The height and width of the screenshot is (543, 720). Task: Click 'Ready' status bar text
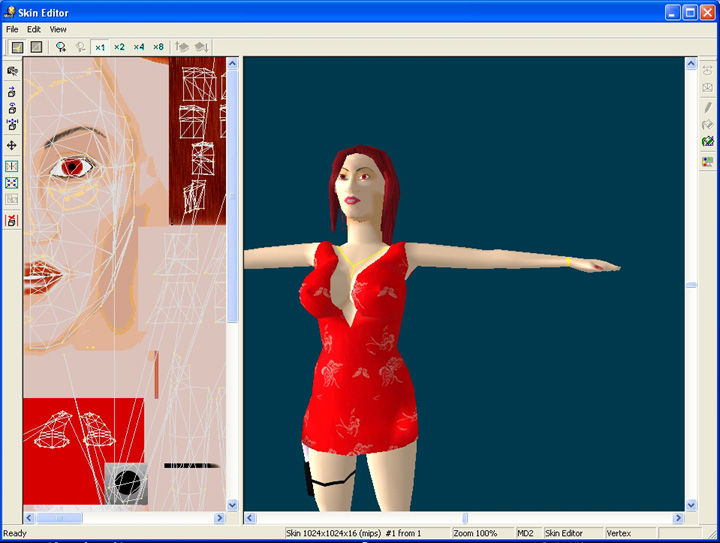[15, 533]
